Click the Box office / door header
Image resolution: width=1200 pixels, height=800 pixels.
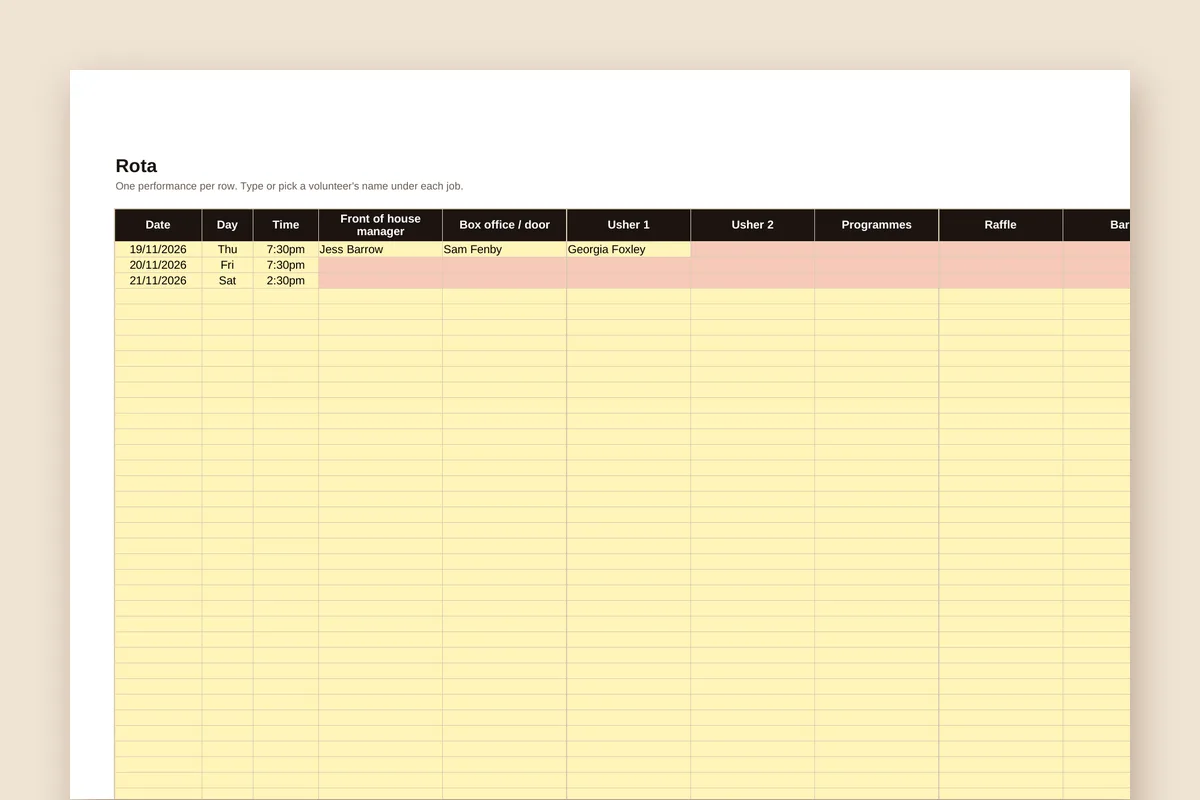point(504,225)
